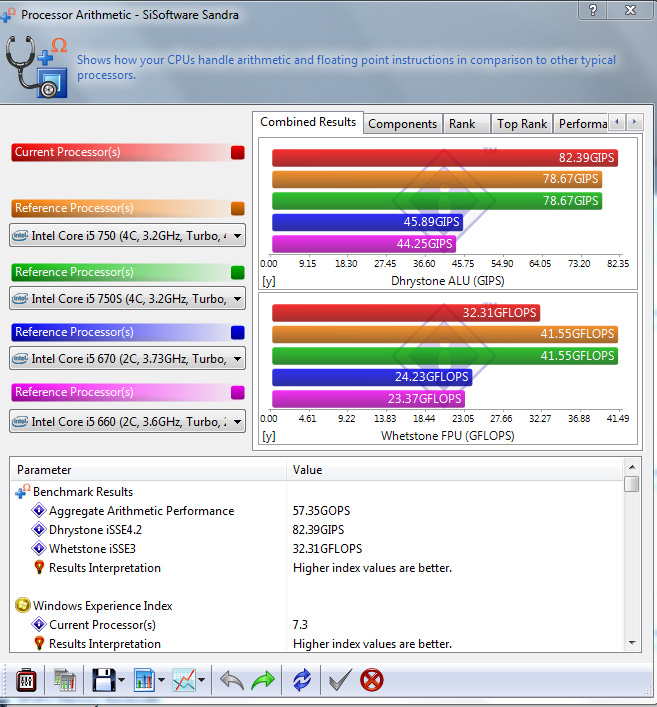The image size is (657, 707).
Task: Click the 45.89GIPS blue bar
Action: 367,222
